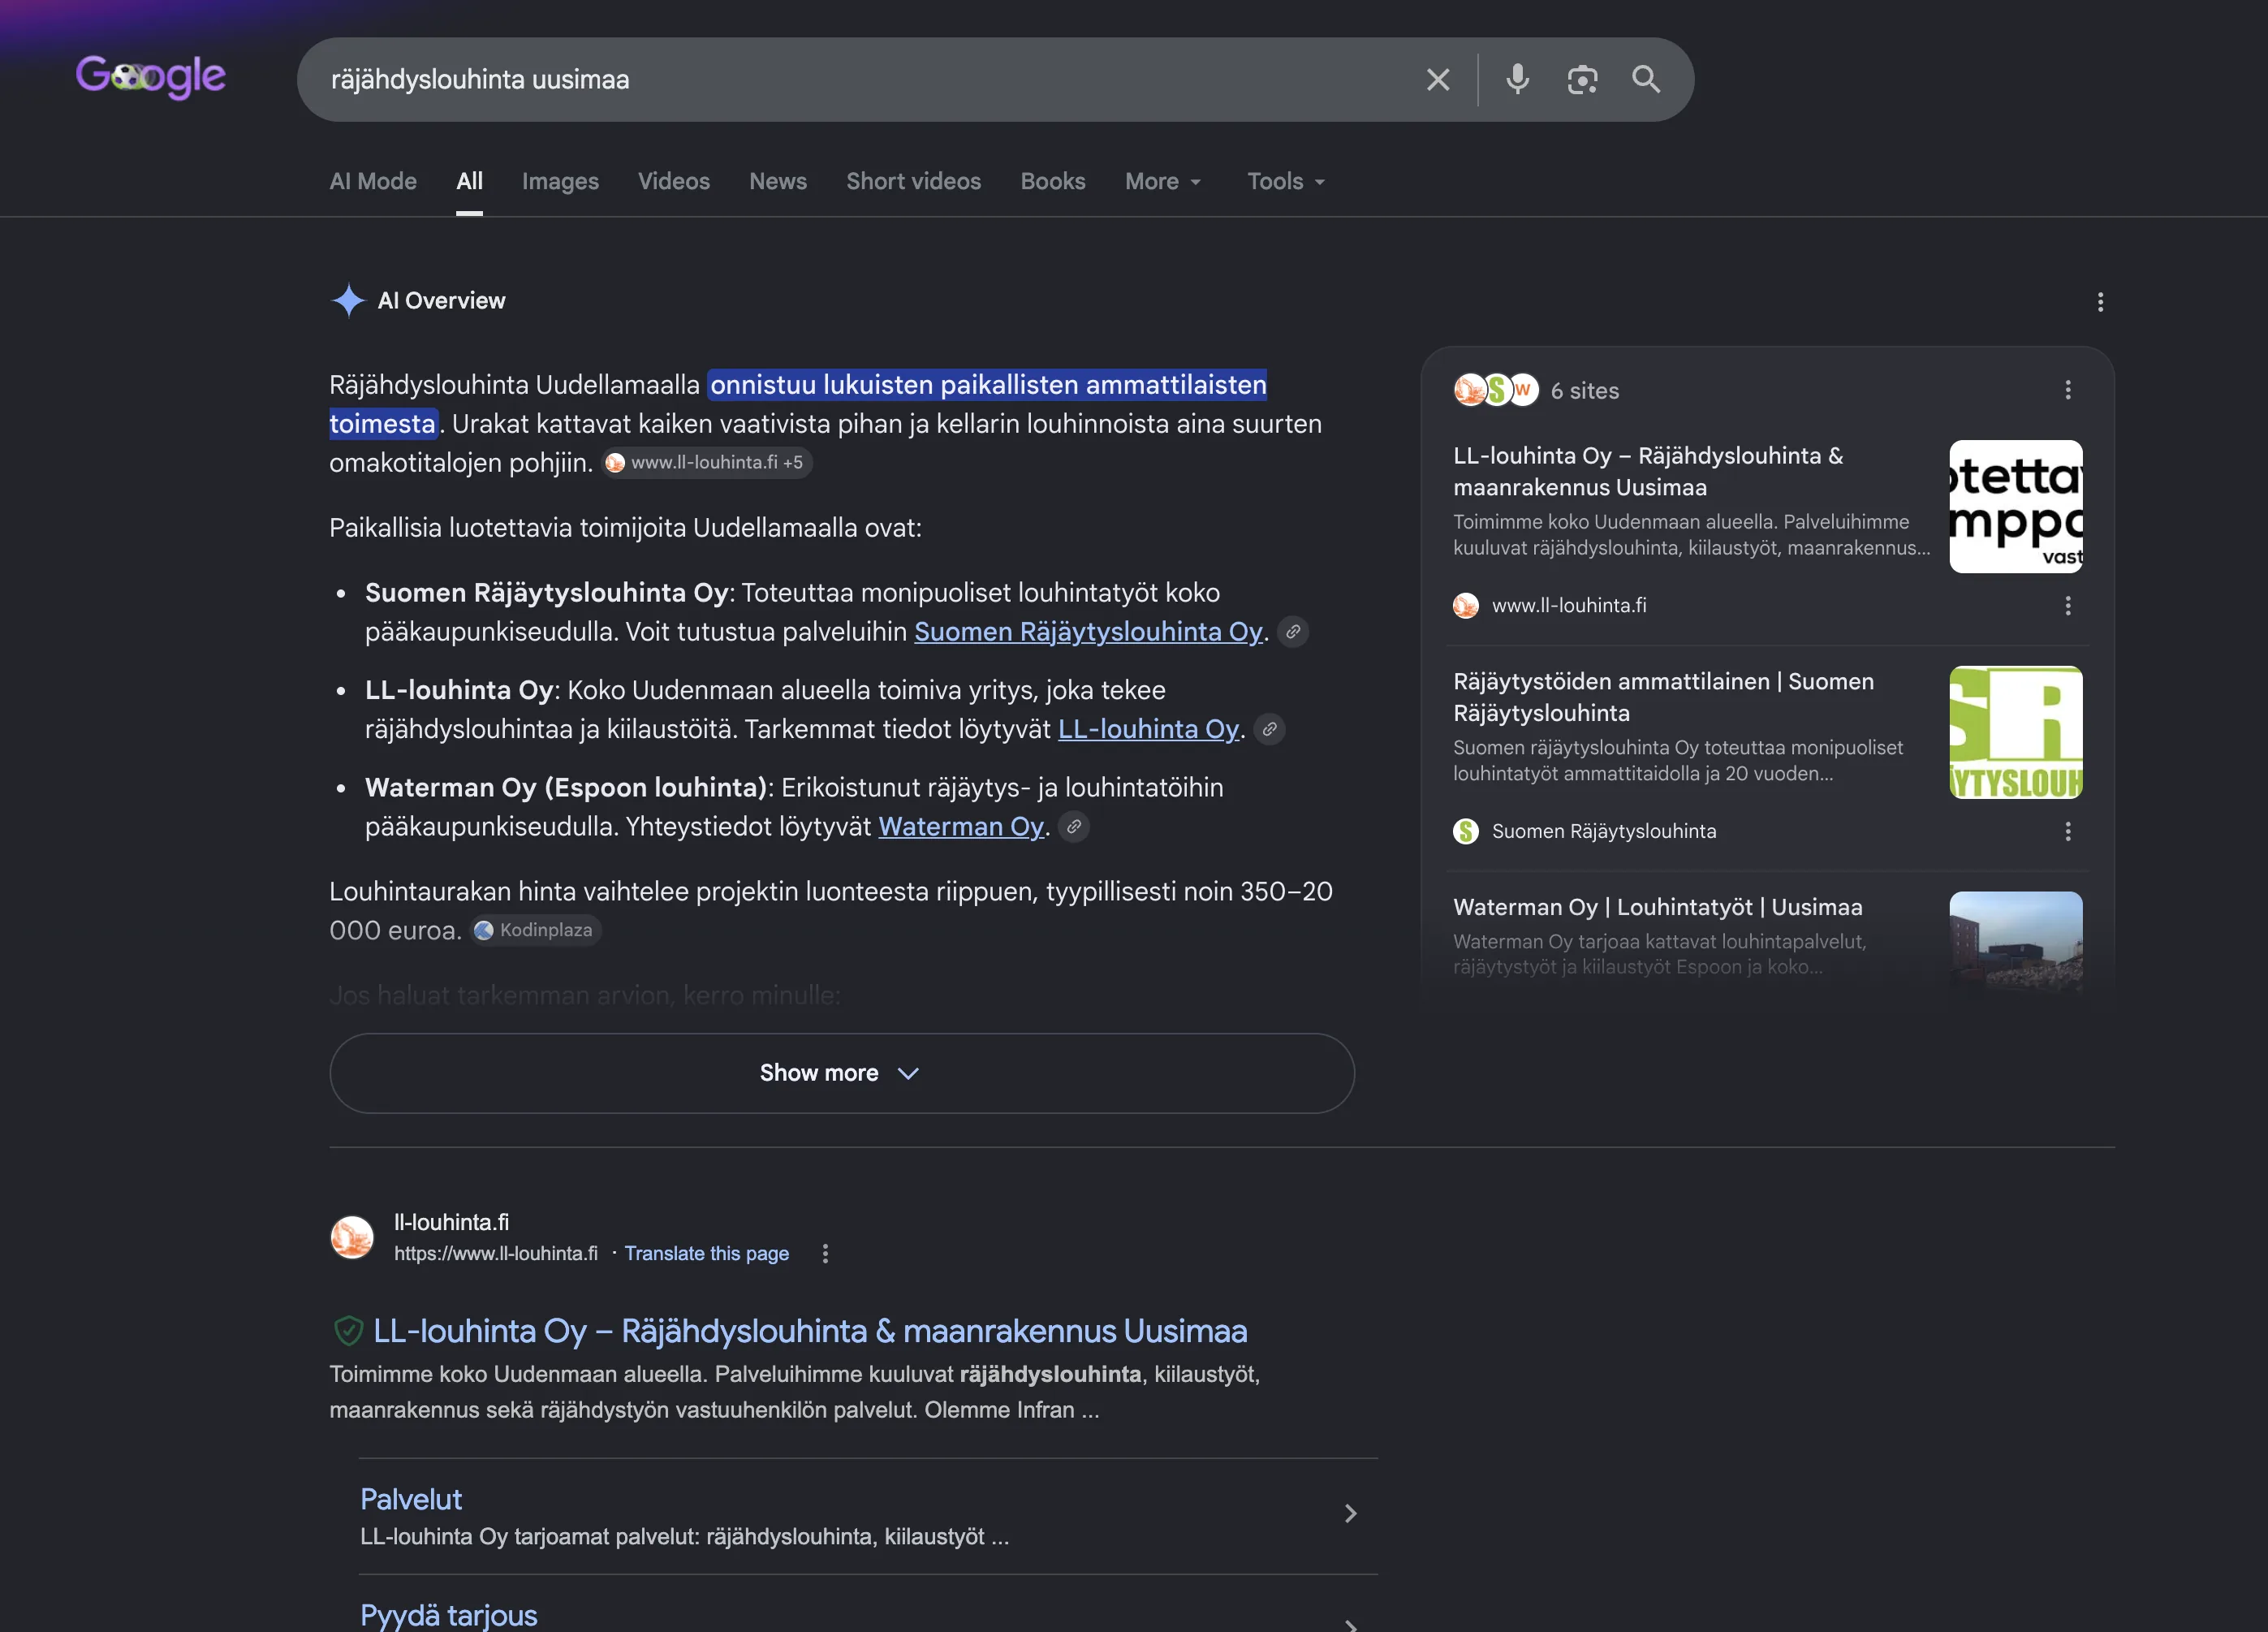Click the LL-louhinta source card thumbnail
Screen dimensions: 2268x1632
(2016, 507)
